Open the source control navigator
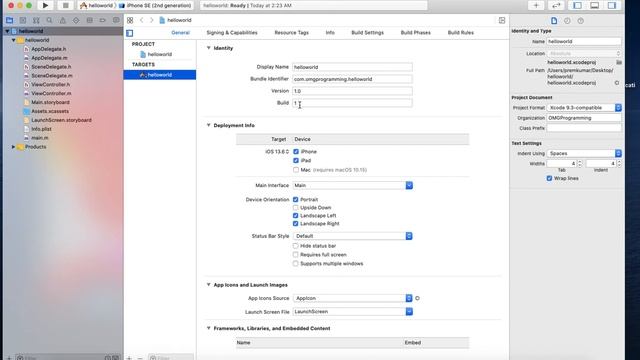The image size is (640, 360). (x=23, y=20)
